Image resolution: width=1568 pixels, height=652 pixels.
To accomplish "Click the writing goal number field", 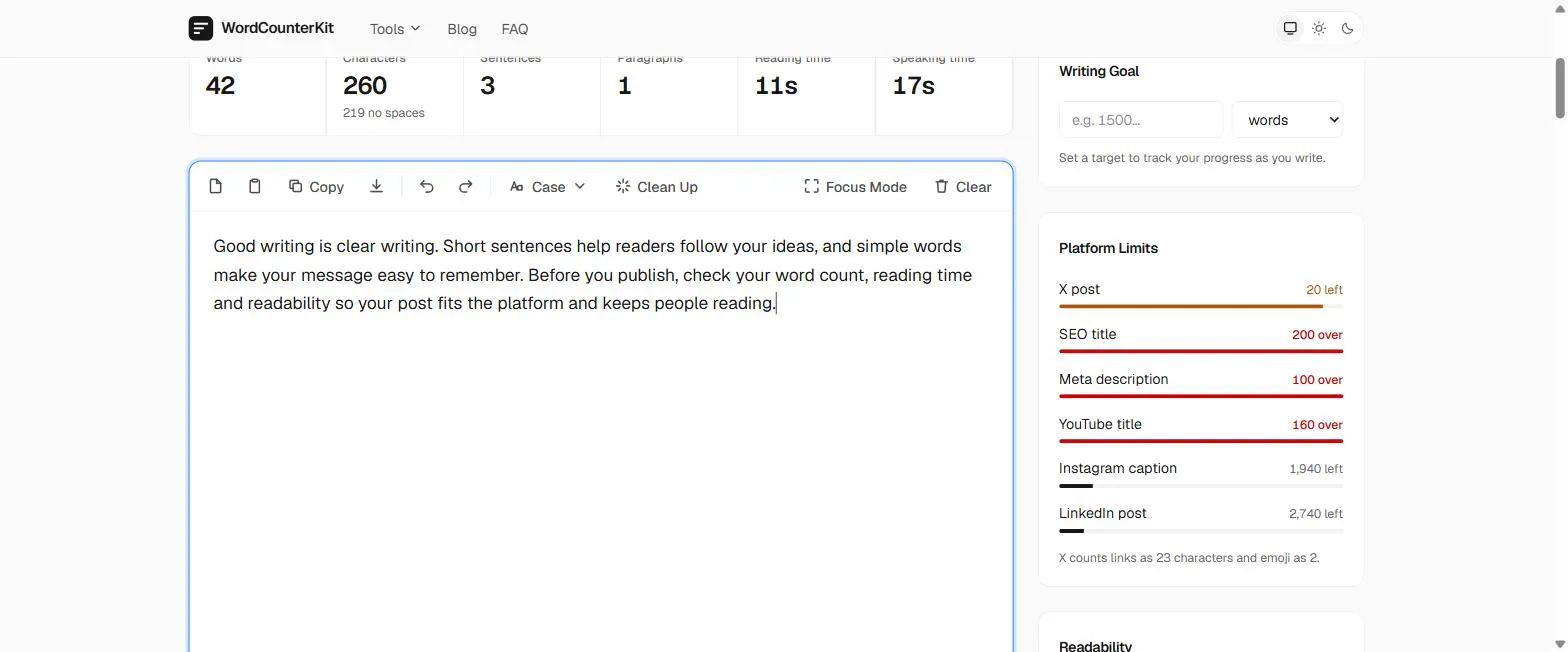I will point(1141,120).
